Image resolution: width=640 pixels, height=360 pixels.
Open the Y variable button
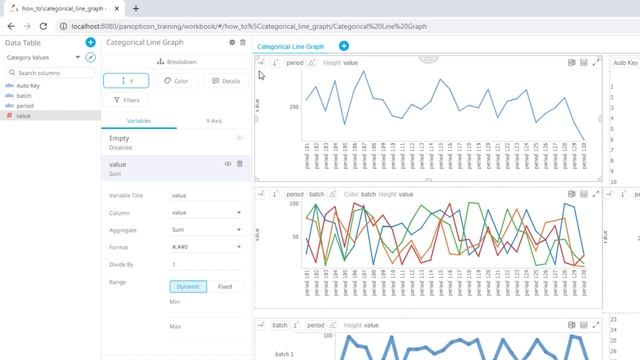pyautogui.click(x=126, y=81)
